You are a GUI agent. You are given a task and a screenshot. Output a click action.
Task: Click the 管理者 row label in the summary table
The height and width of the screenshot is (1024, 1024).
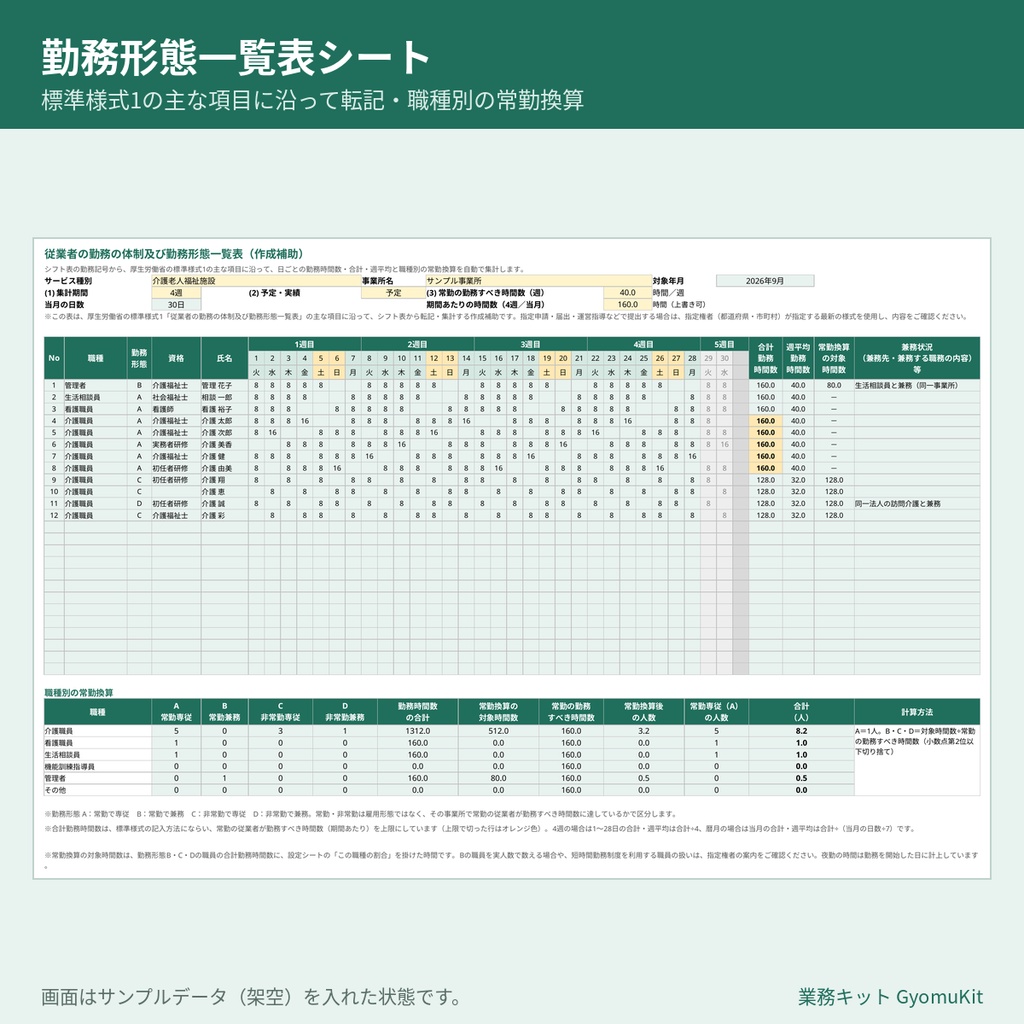[97, 778]
